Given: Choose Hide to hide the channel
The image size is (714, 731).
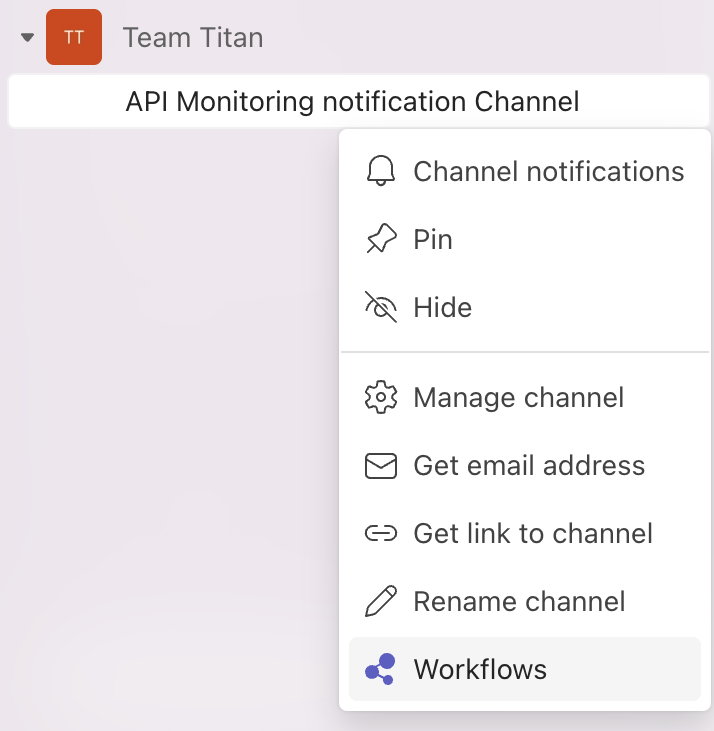Looking at the screenshot, I should (525, 307).
